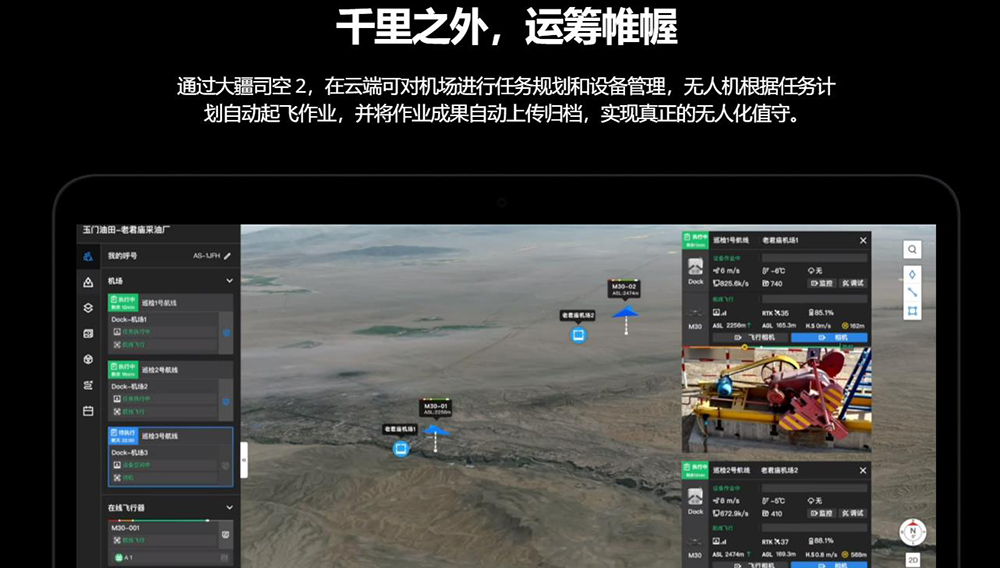Locate Dock-机场1 with its blue target icon
Screen dimensions: 1000x568
coord(226,333)
